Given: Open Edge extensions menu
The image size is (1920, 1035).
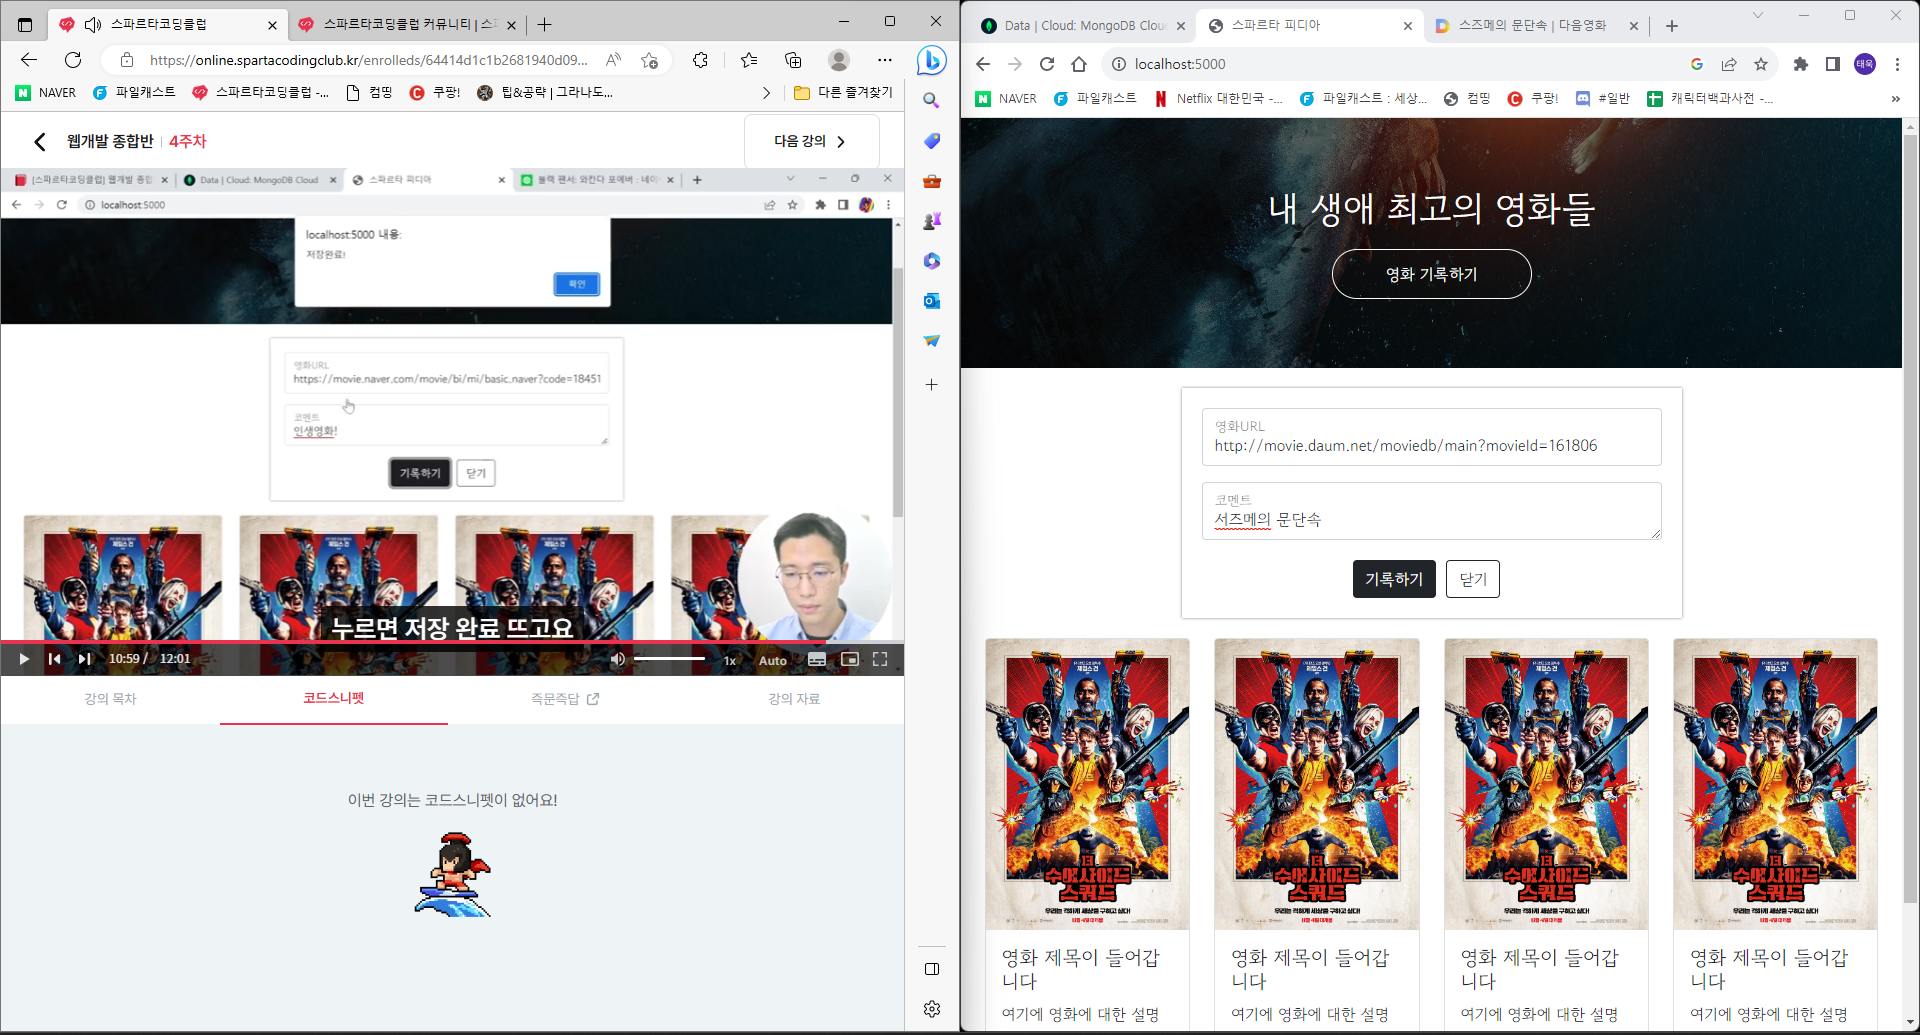Looking at the screenshot, I should point(700,60).
